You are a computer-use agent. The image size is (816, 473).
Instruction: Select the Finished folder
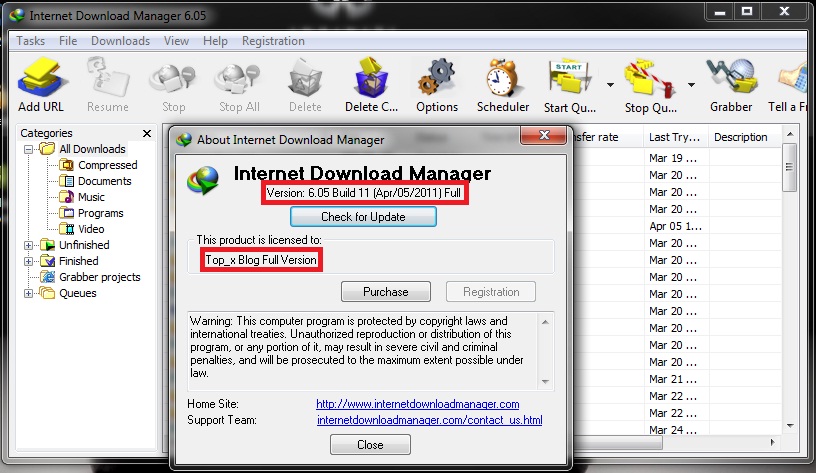pyautogui.click(x=70, y=261)
